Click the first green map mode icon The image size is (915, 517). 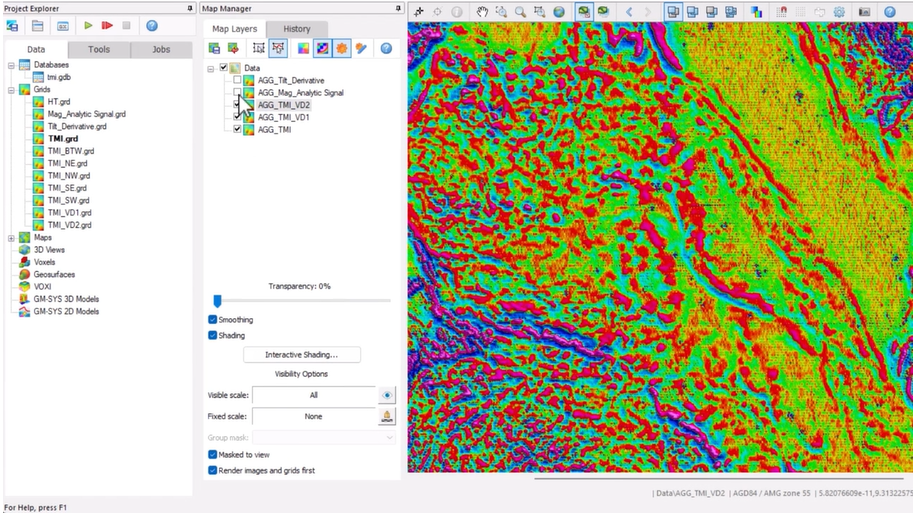click(x=584, y=12)
